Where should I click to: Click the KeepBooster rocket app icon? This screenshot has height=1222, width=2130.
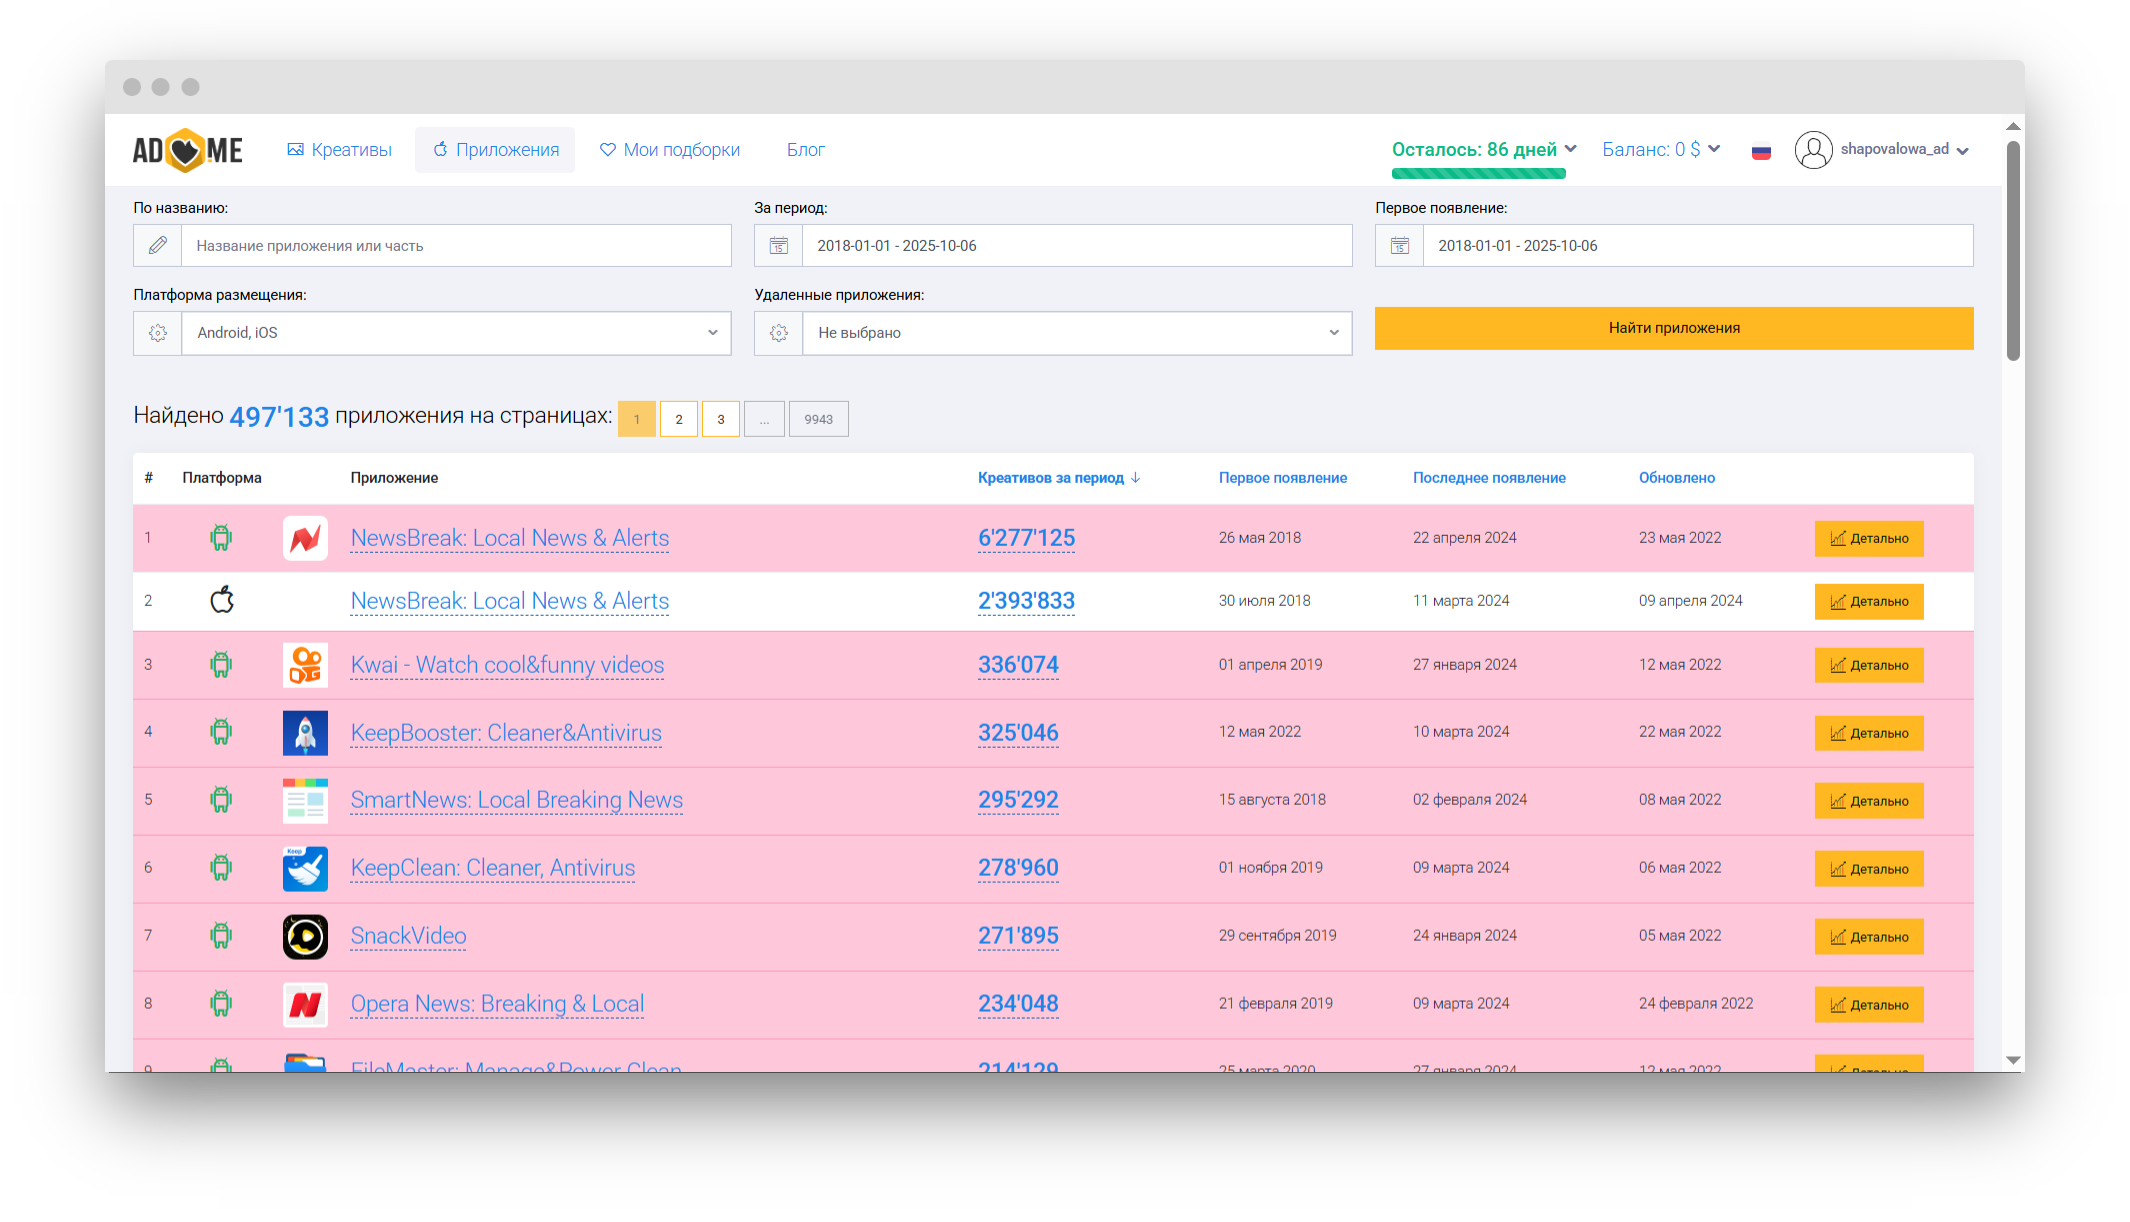pyautogui.click(x=305, y=733)
